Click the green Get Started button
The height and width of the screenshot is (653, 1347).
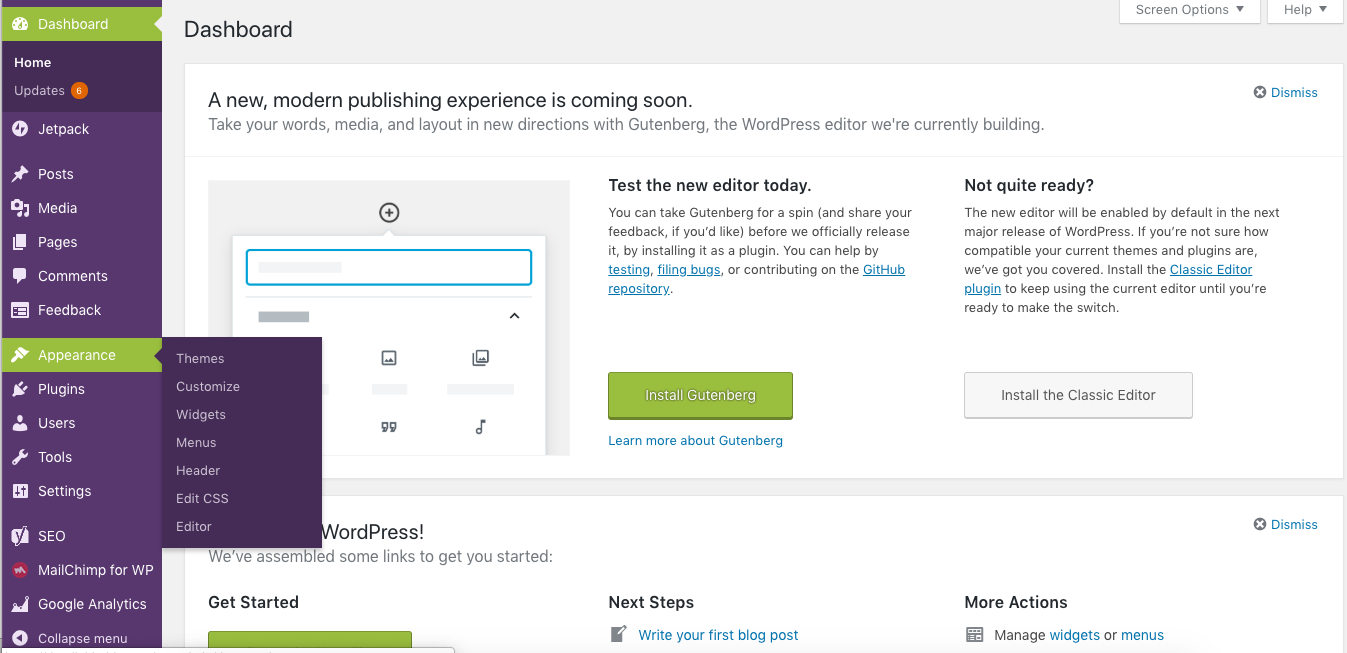310,641
